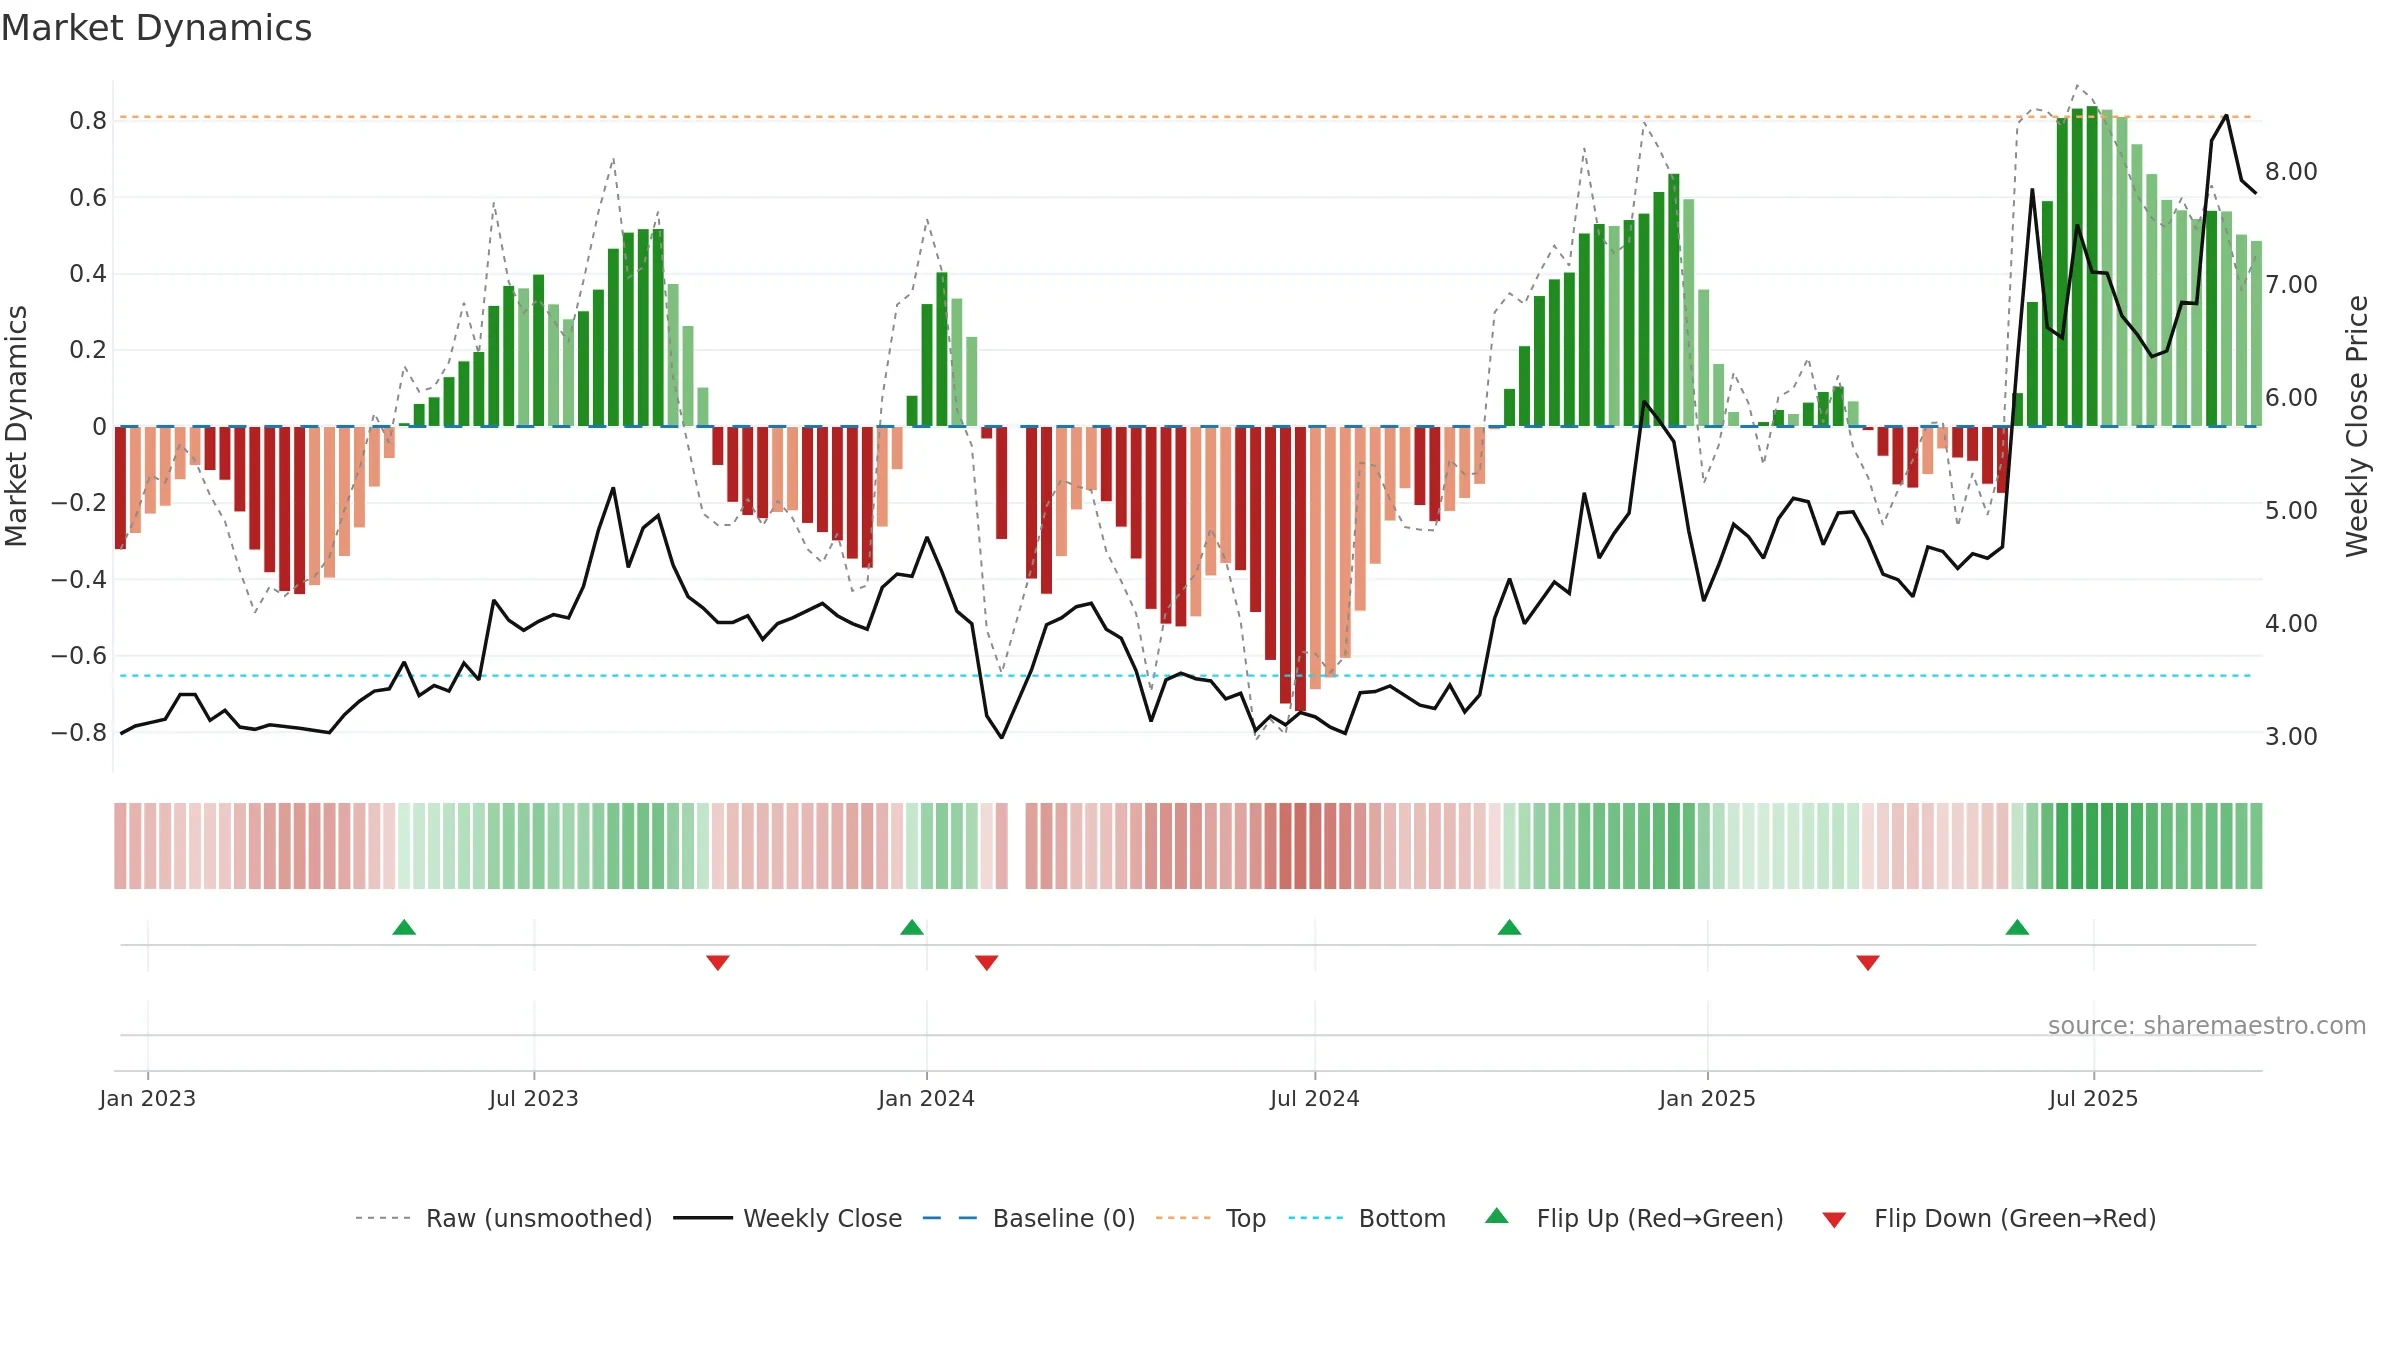Screen dimensions: 2400x1350
Task: Click the 5.00 price axis tick label
Action: 2291,510
